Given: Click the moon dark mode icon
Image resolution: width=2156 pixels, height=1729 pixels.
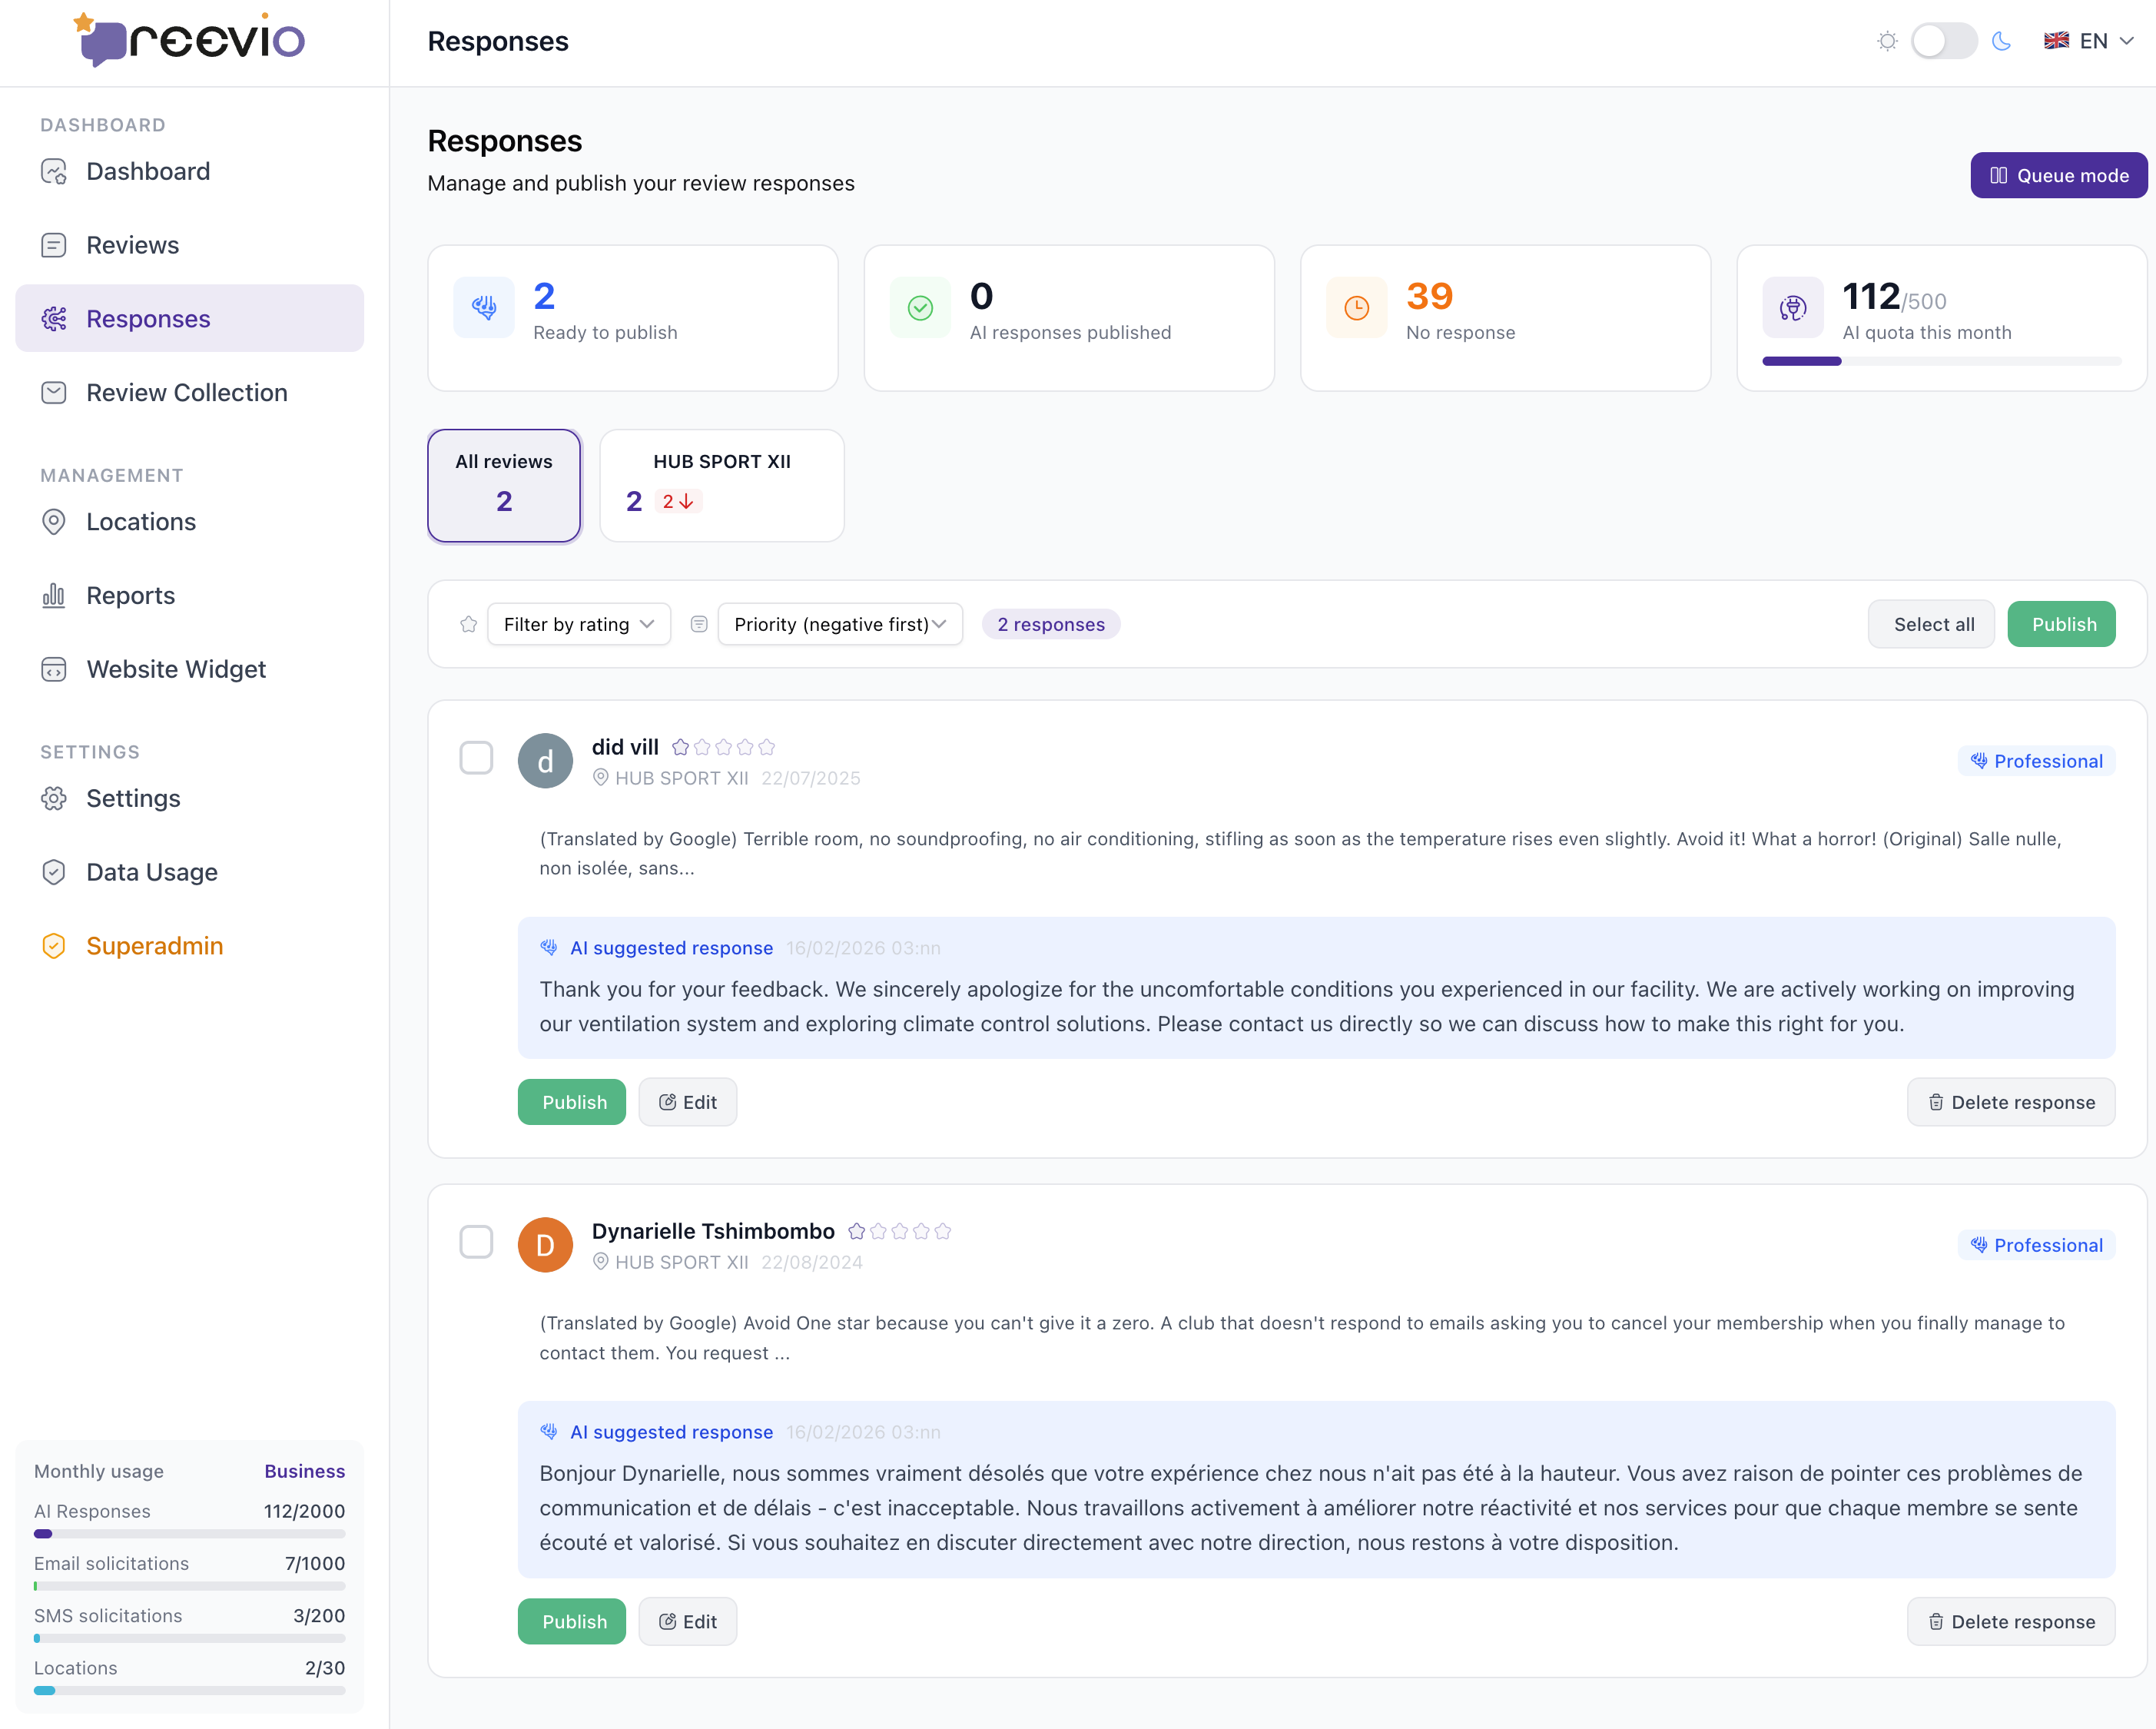Looking at the screenshot, I should 2001,41.
